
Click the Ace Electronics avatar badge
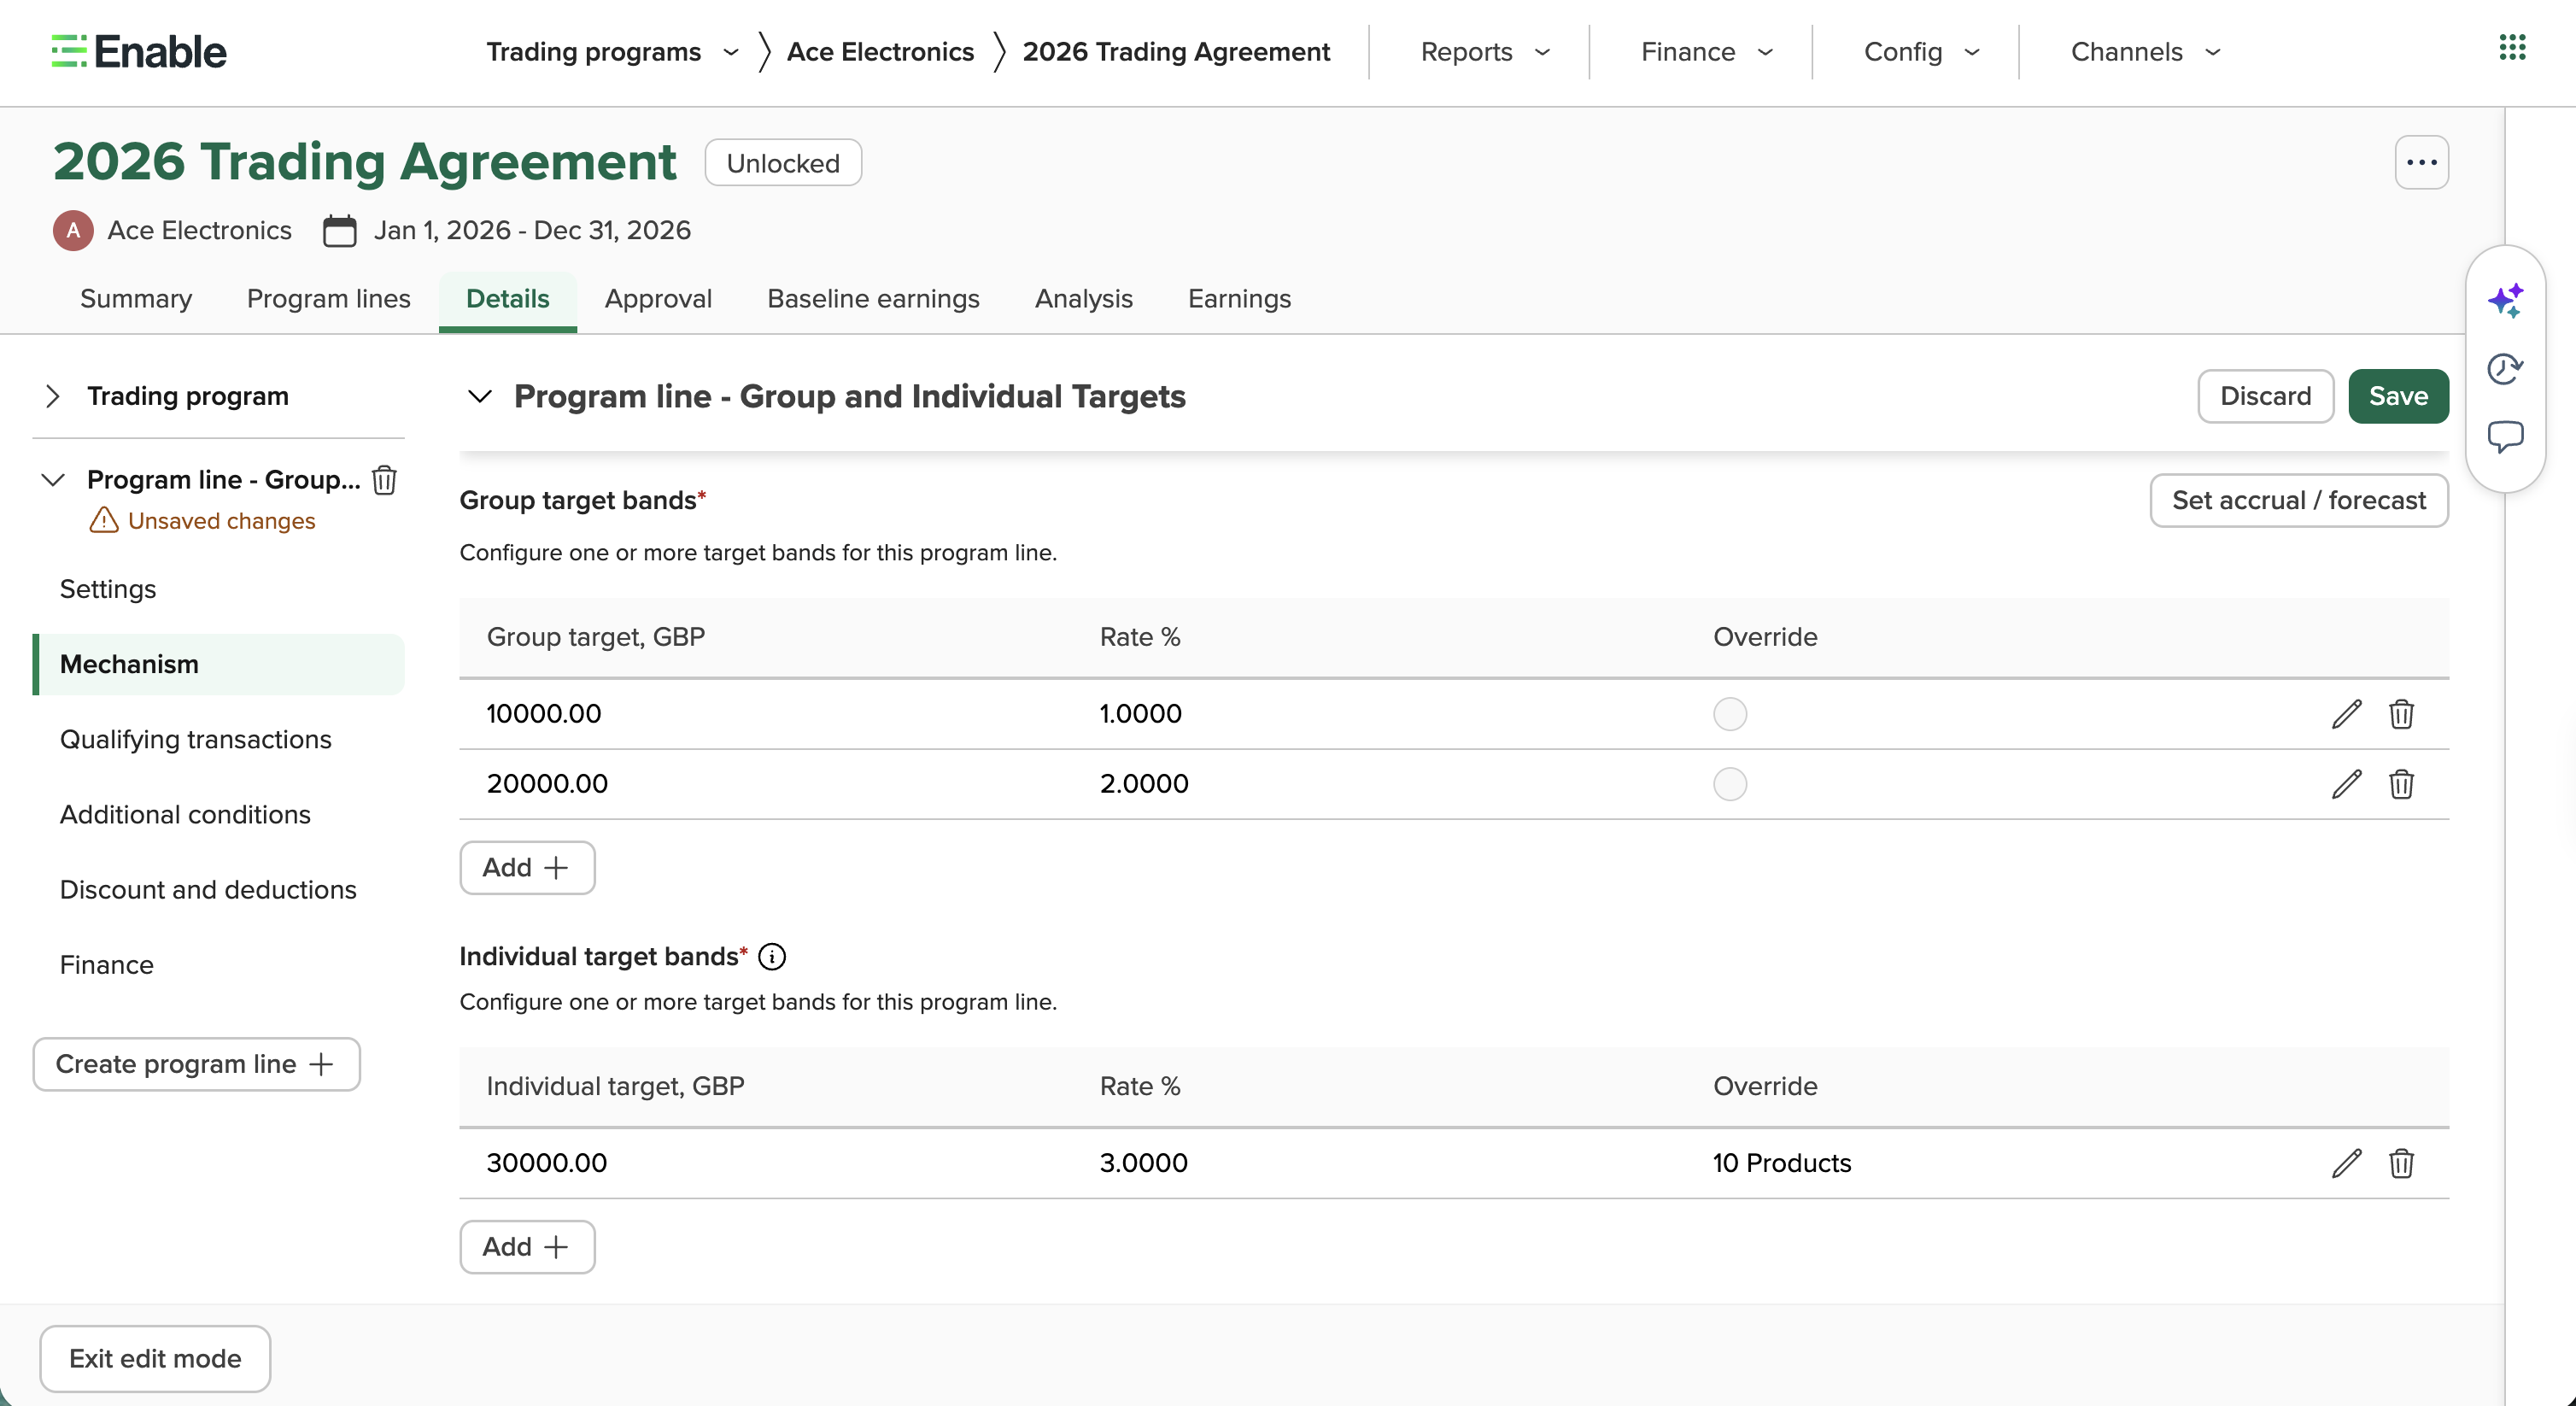pos(73,231)
